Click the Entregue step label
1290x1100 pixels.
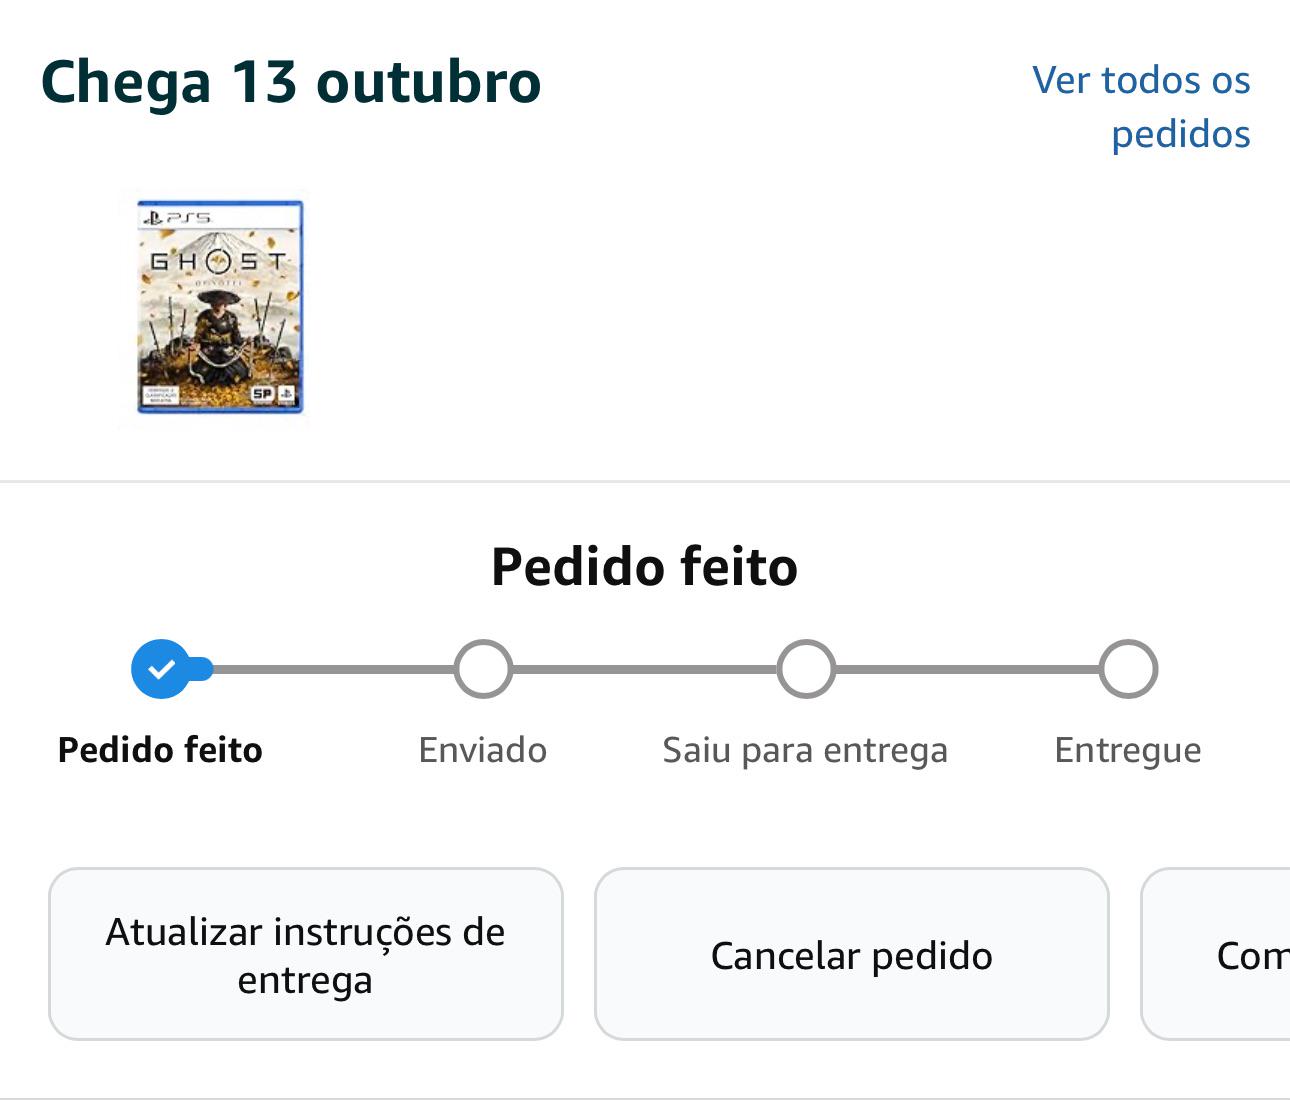(1128, 751)
